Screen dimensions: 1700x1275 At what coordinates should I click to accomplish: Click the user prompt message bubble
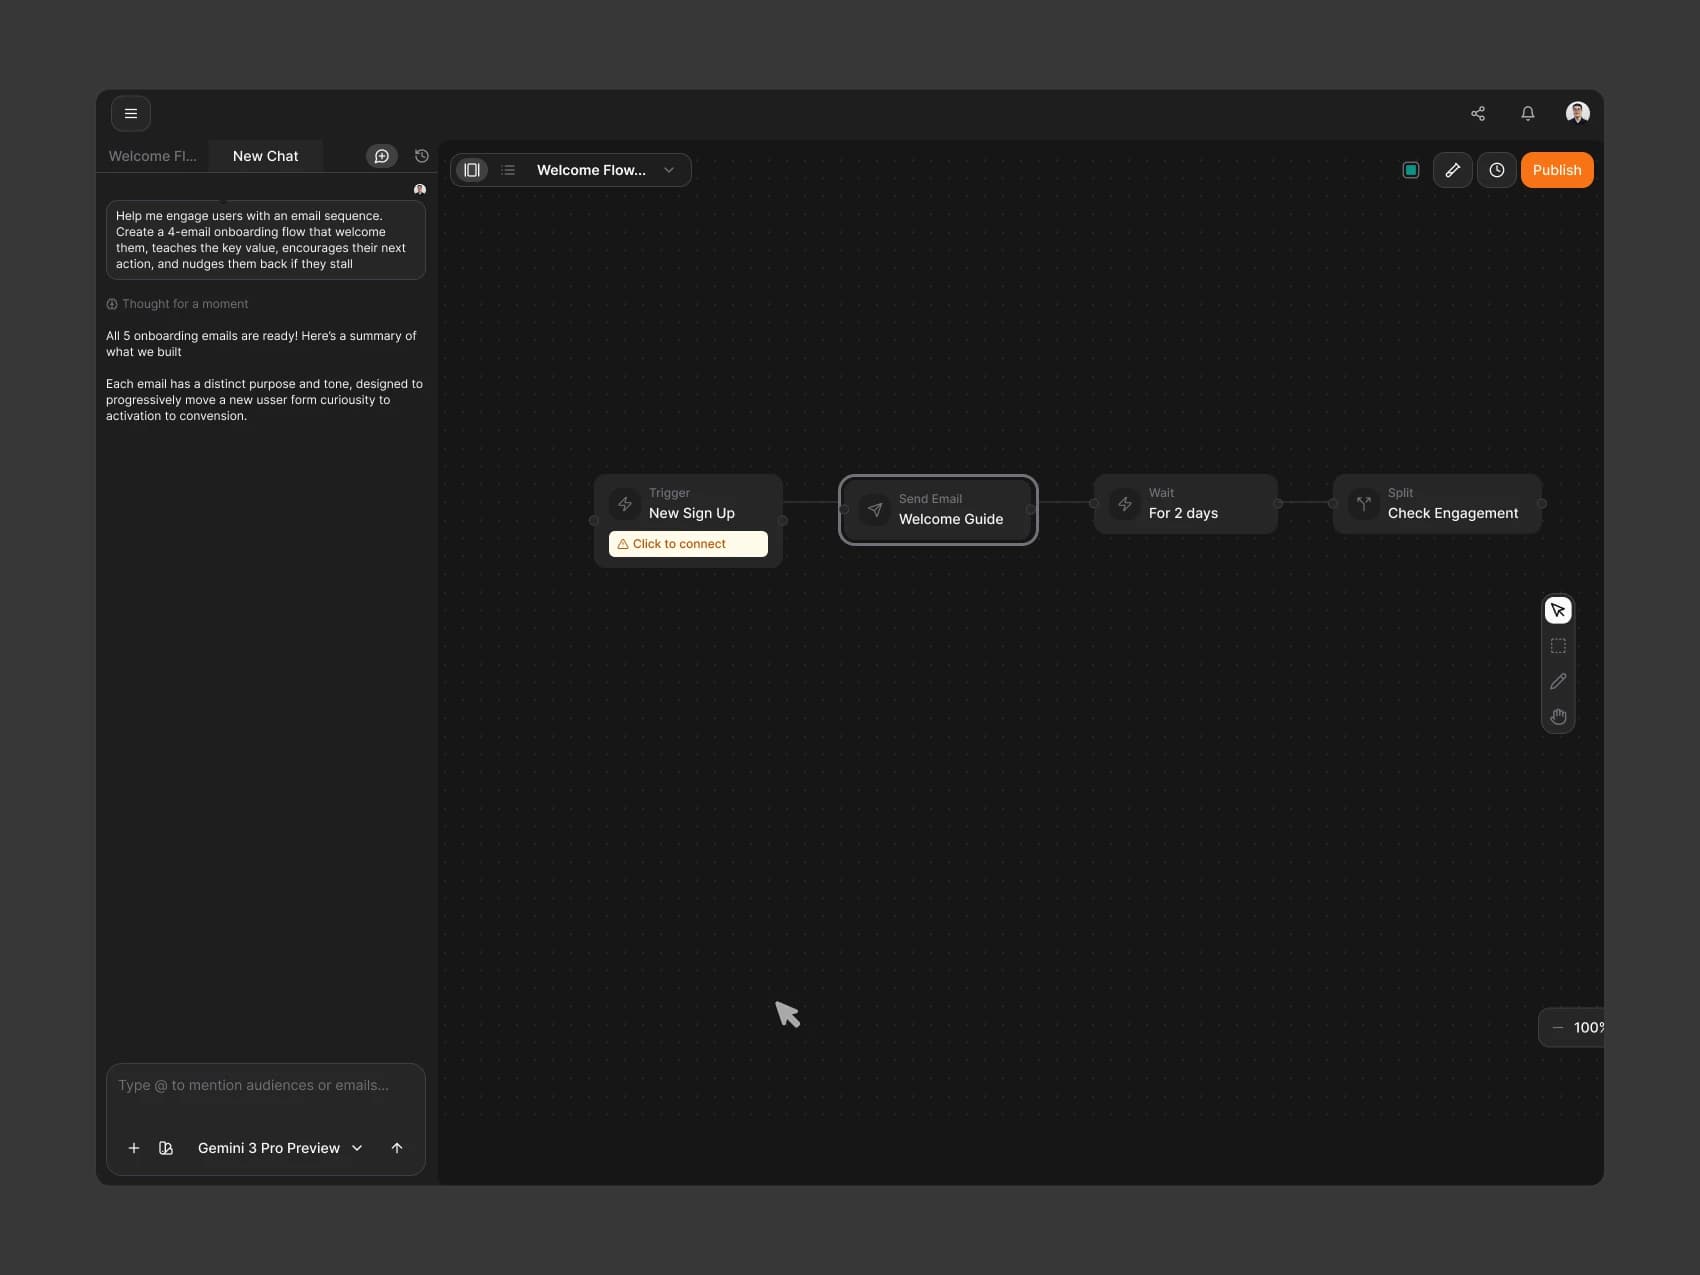point(266,240)
